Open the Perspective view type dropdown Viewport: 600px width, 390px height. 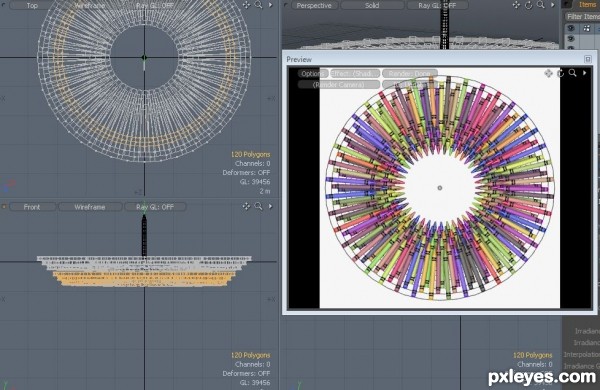(x=314, y=5)
